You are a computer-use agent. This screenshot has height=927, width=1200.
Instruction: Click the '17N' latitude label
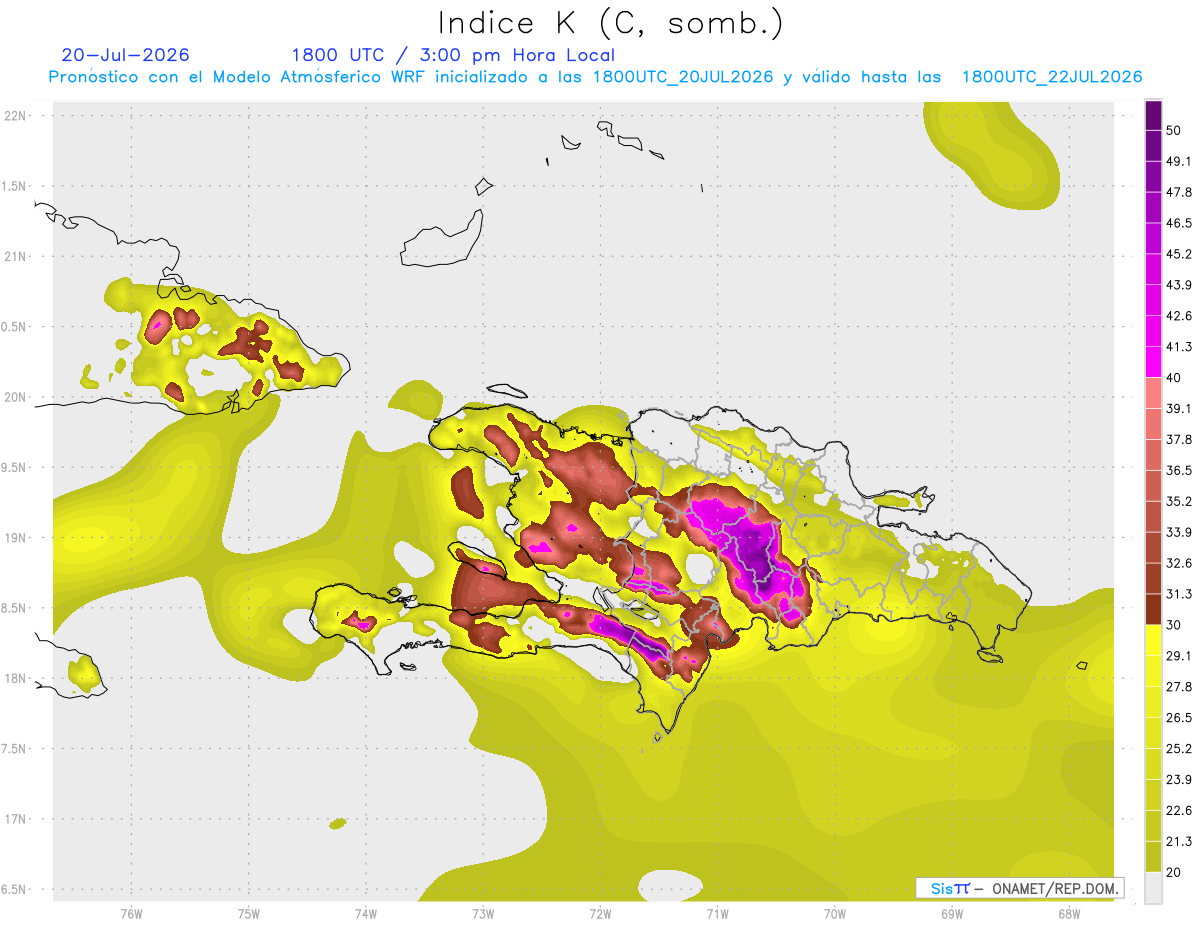coord(16,819)
